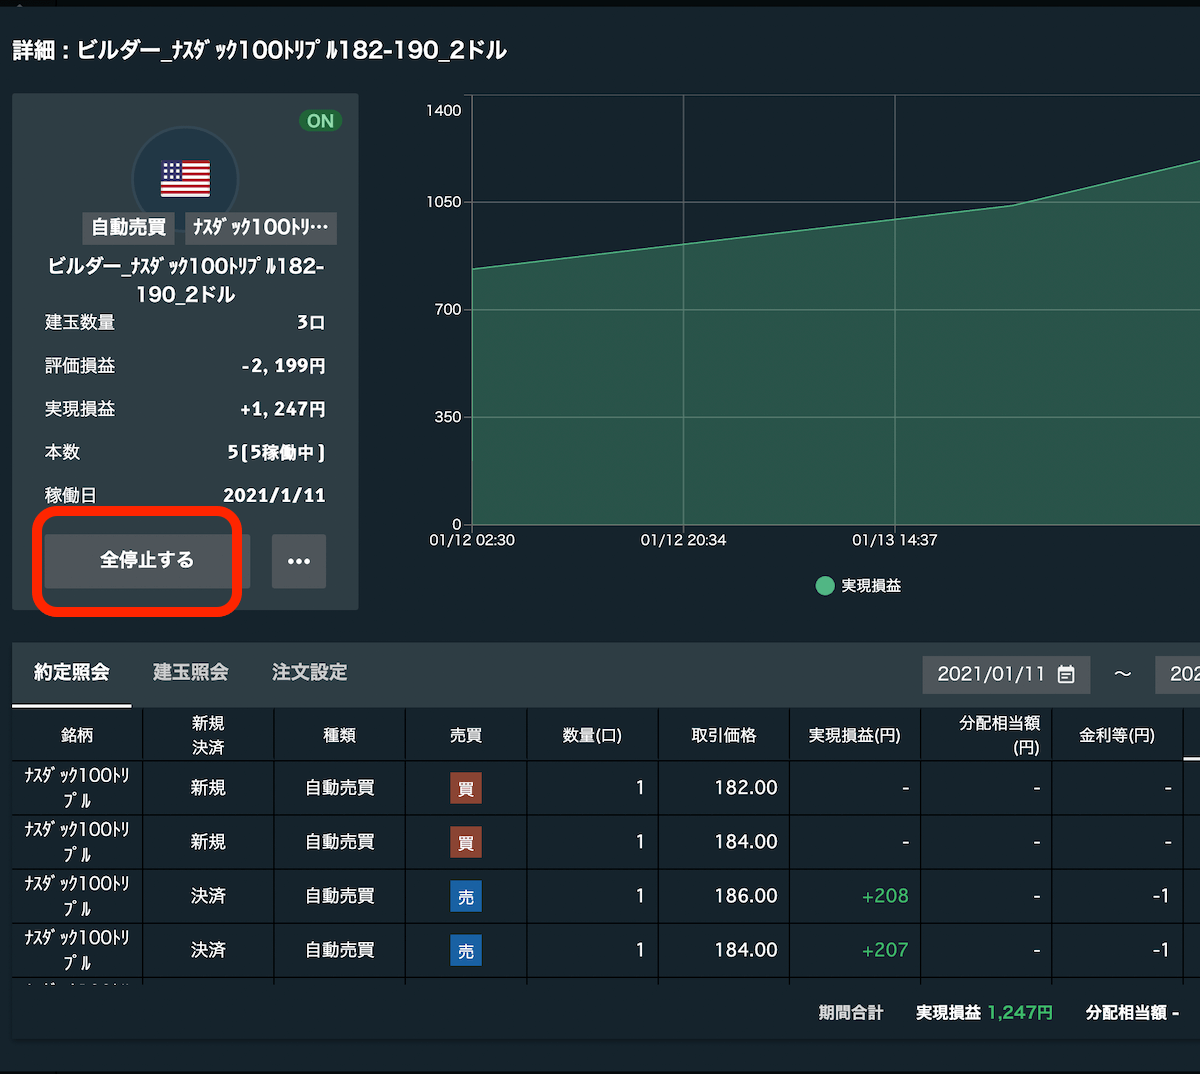Click the 01/13 14:37 chart axis label
Screen dimensions: 1200x1074
[x=895, y=540]
